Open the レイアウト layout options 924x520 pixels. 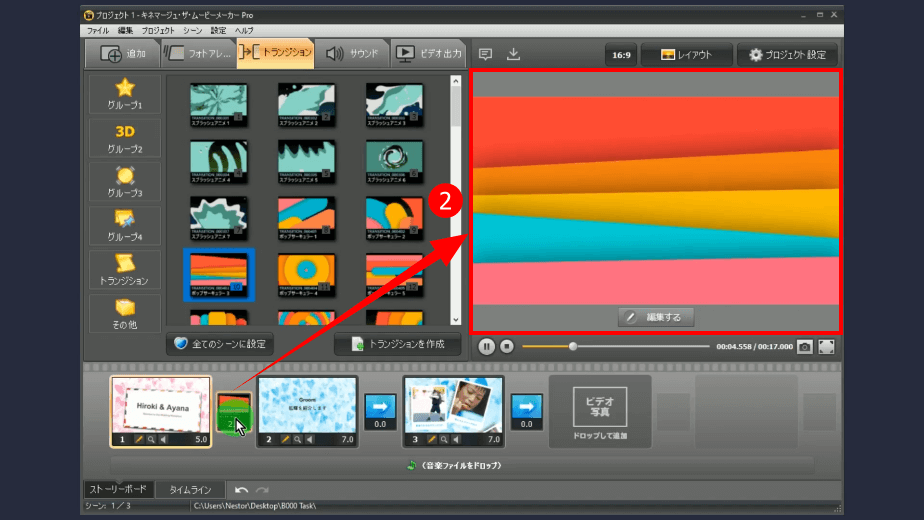tap(685, 55)
